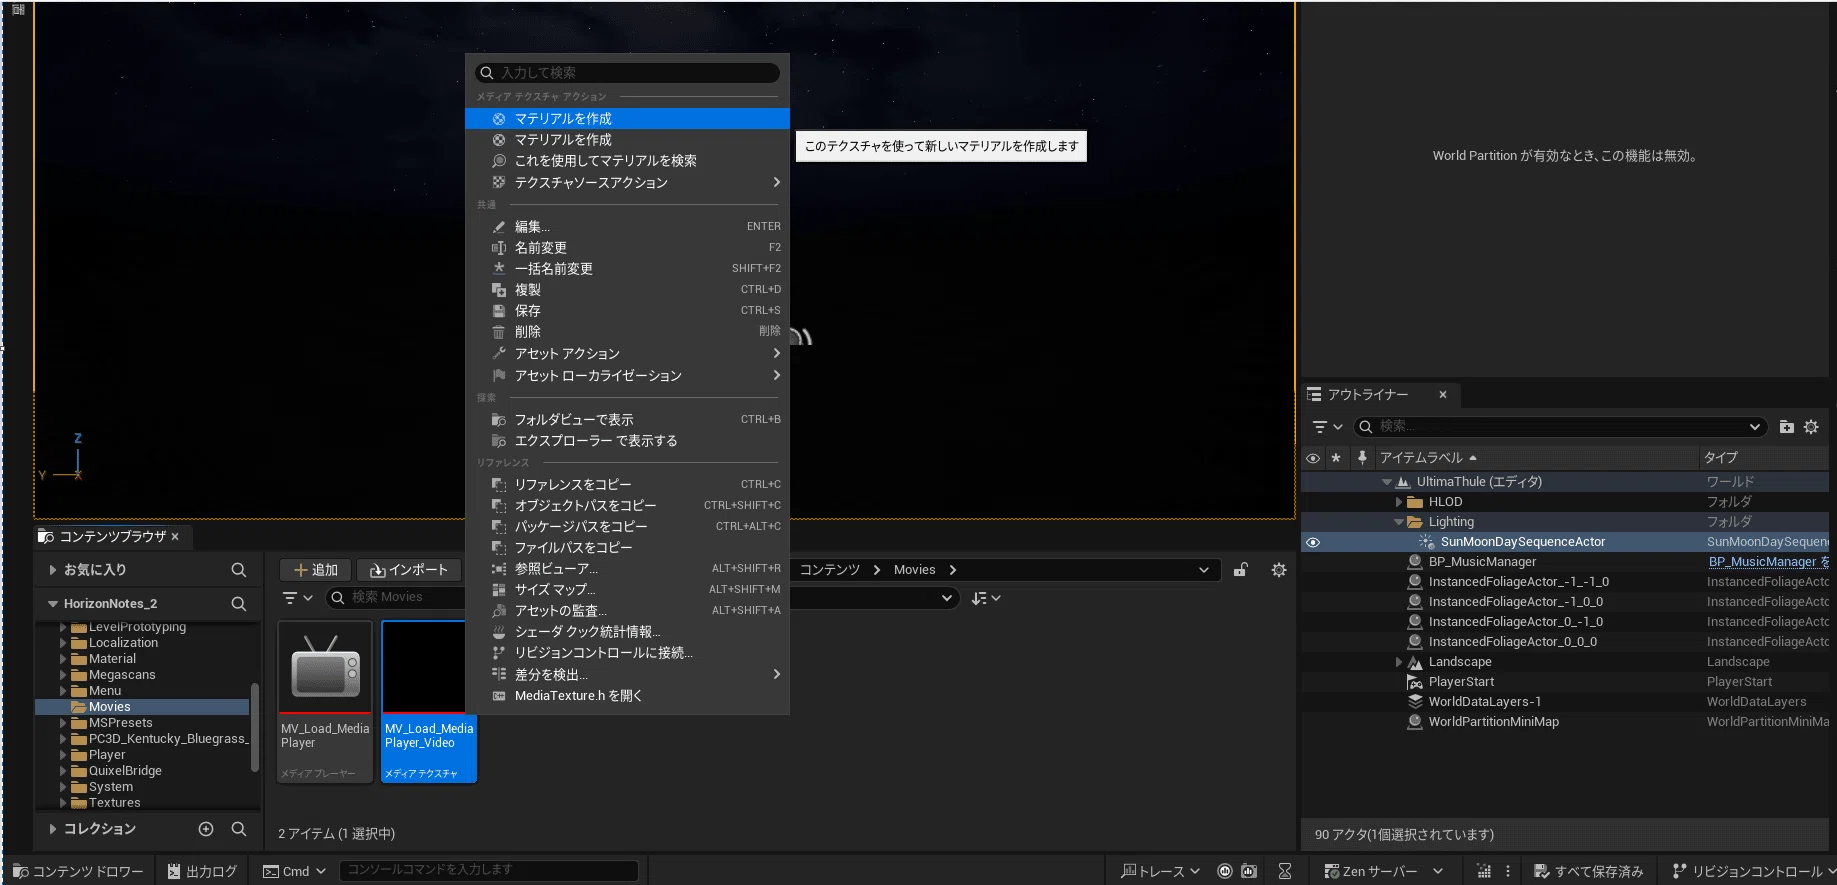1837x885 pixels.
Task: Switch to the アウトライナー tab
Action: (1368, 395)
